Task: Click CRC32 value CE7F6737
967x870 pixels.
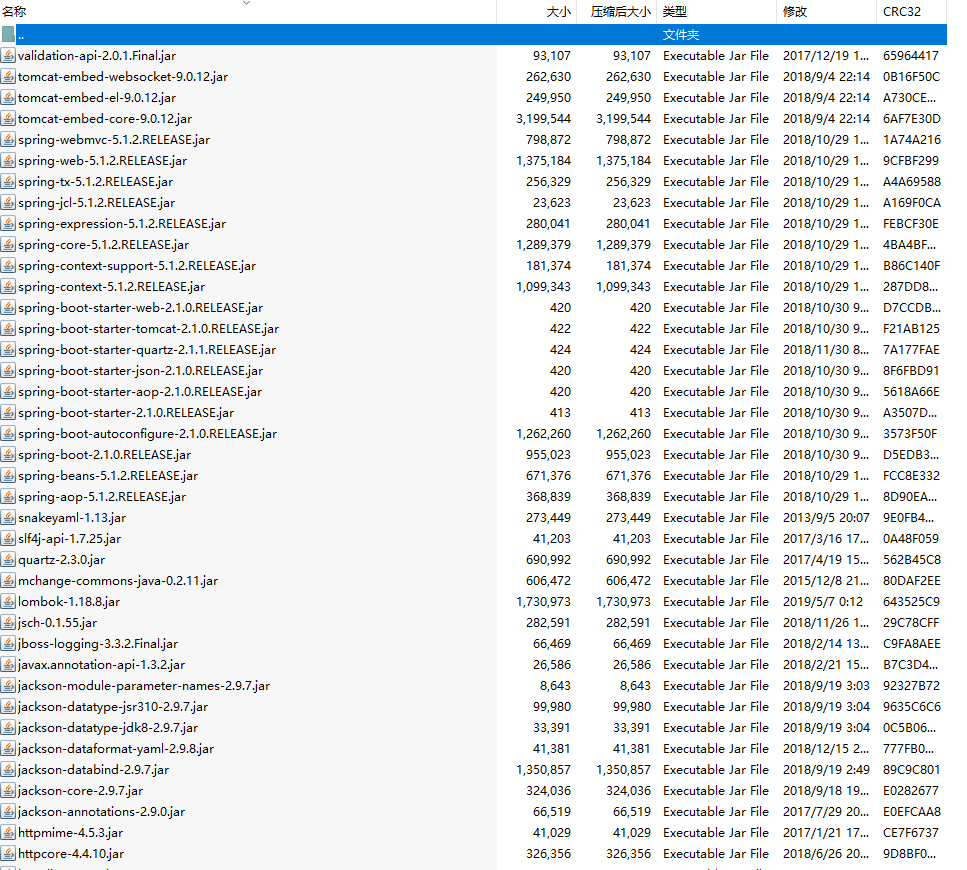Action: coord(911,832)
